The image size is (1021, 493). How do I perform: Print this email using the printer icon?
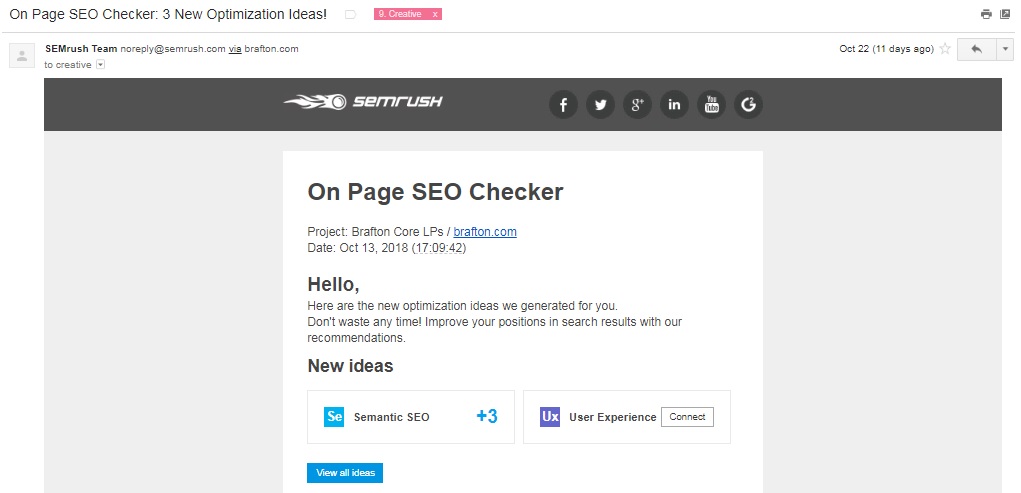(x=986, y=14)
